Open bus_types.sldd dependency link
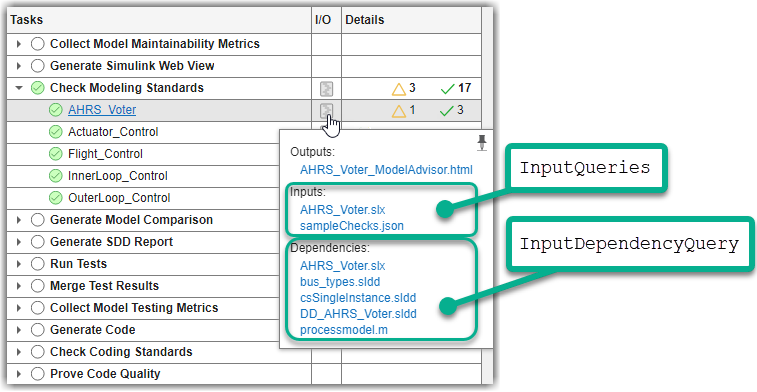The image size is (757, 392). tap(340, 282)
